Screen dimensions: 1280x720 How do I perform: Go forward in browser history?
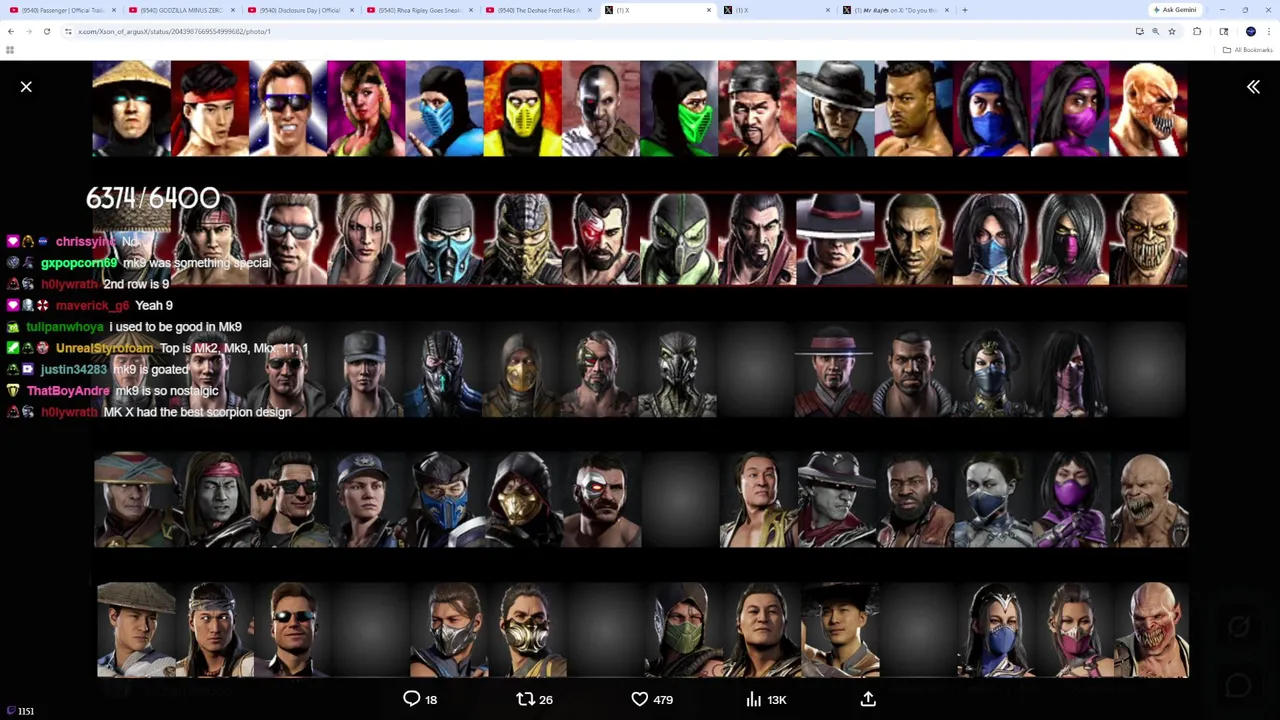point(29,31)
